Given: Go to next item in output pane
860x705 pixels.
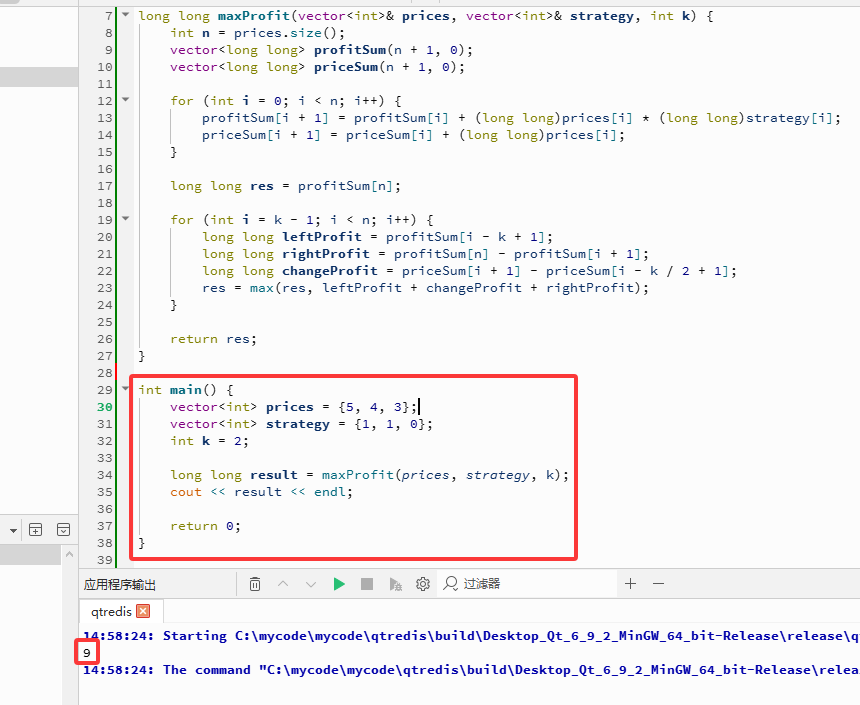Looking at the screenshot, I should click(x=311, y=584).
